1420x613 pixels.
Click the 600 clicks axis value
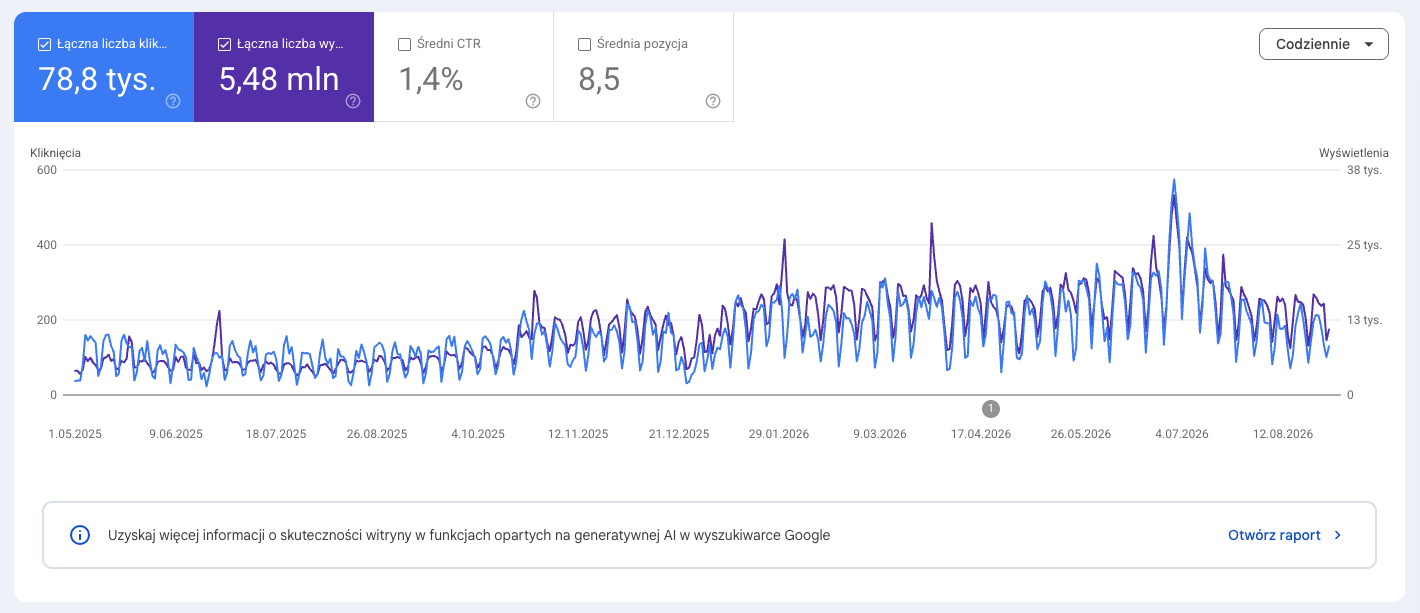(x=46, y=170)
